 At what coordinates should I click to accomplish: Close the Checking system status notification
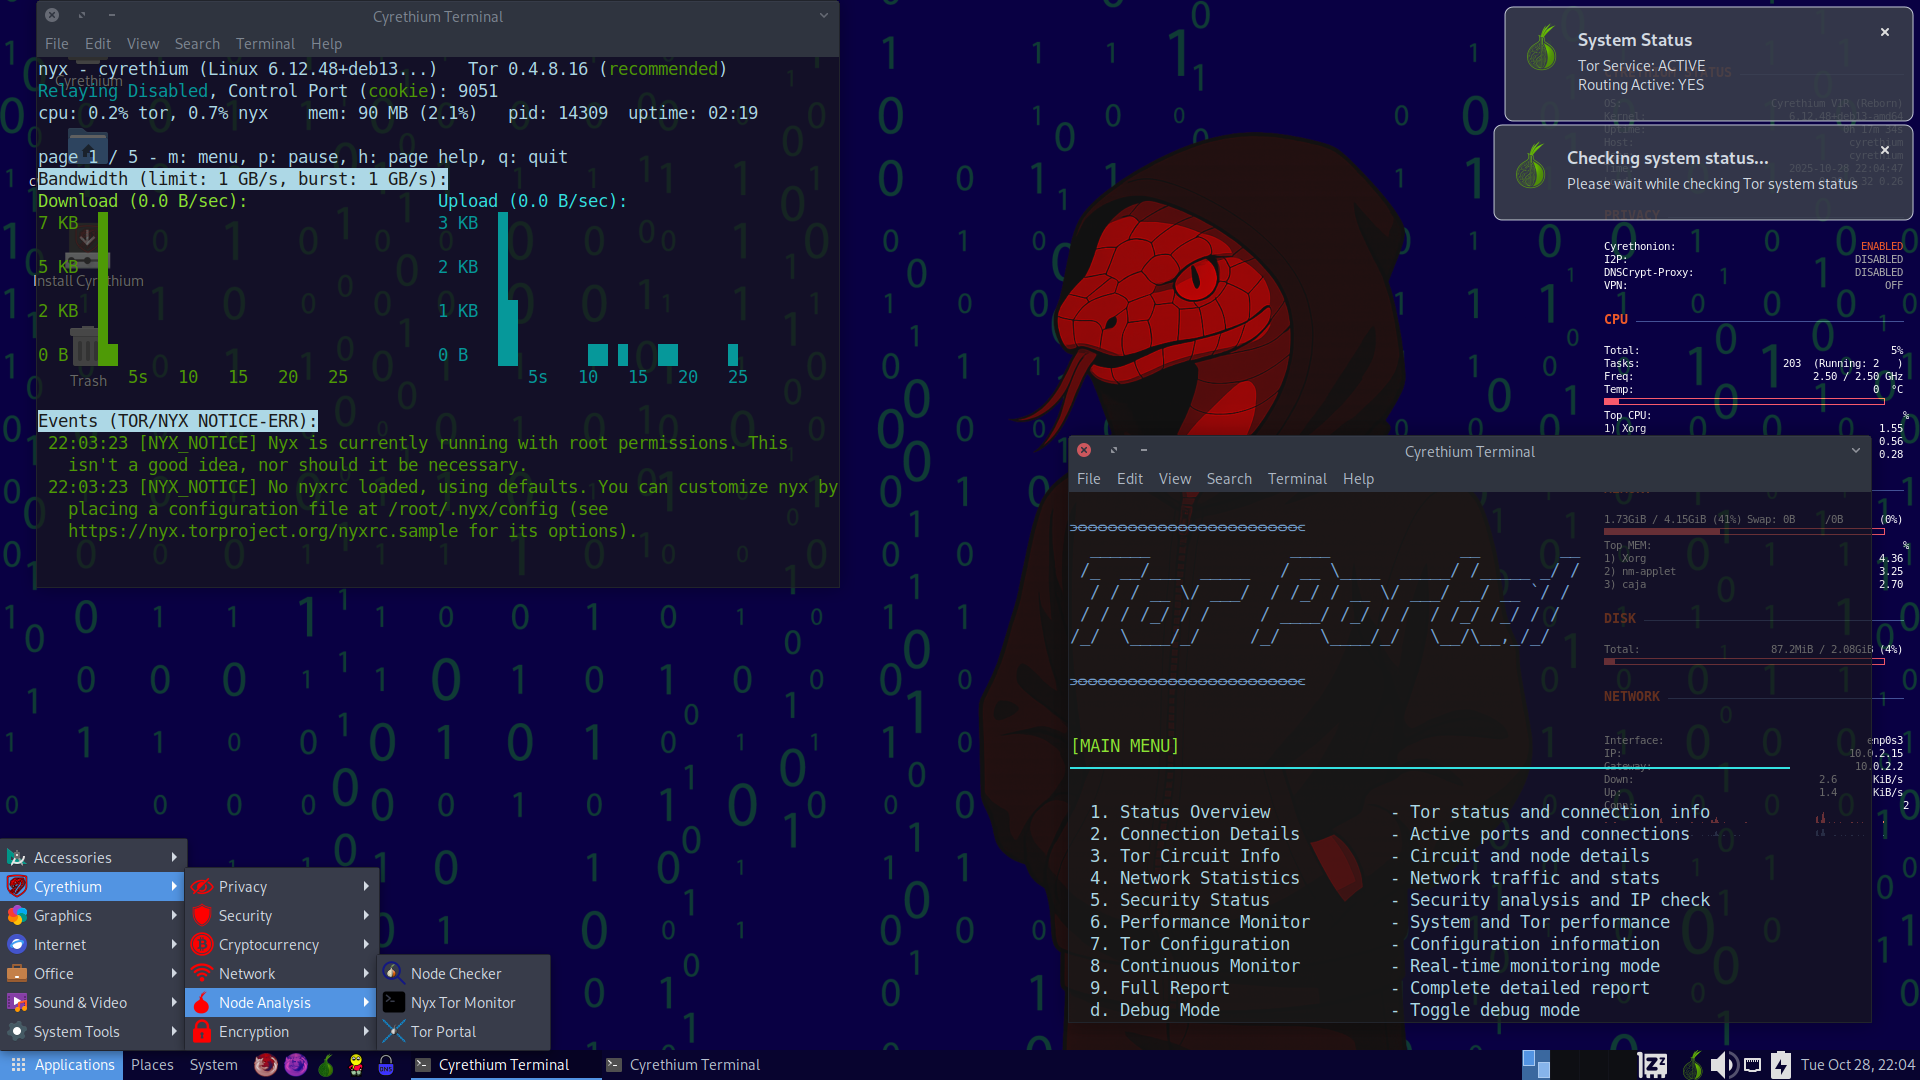click(1885, 150)
